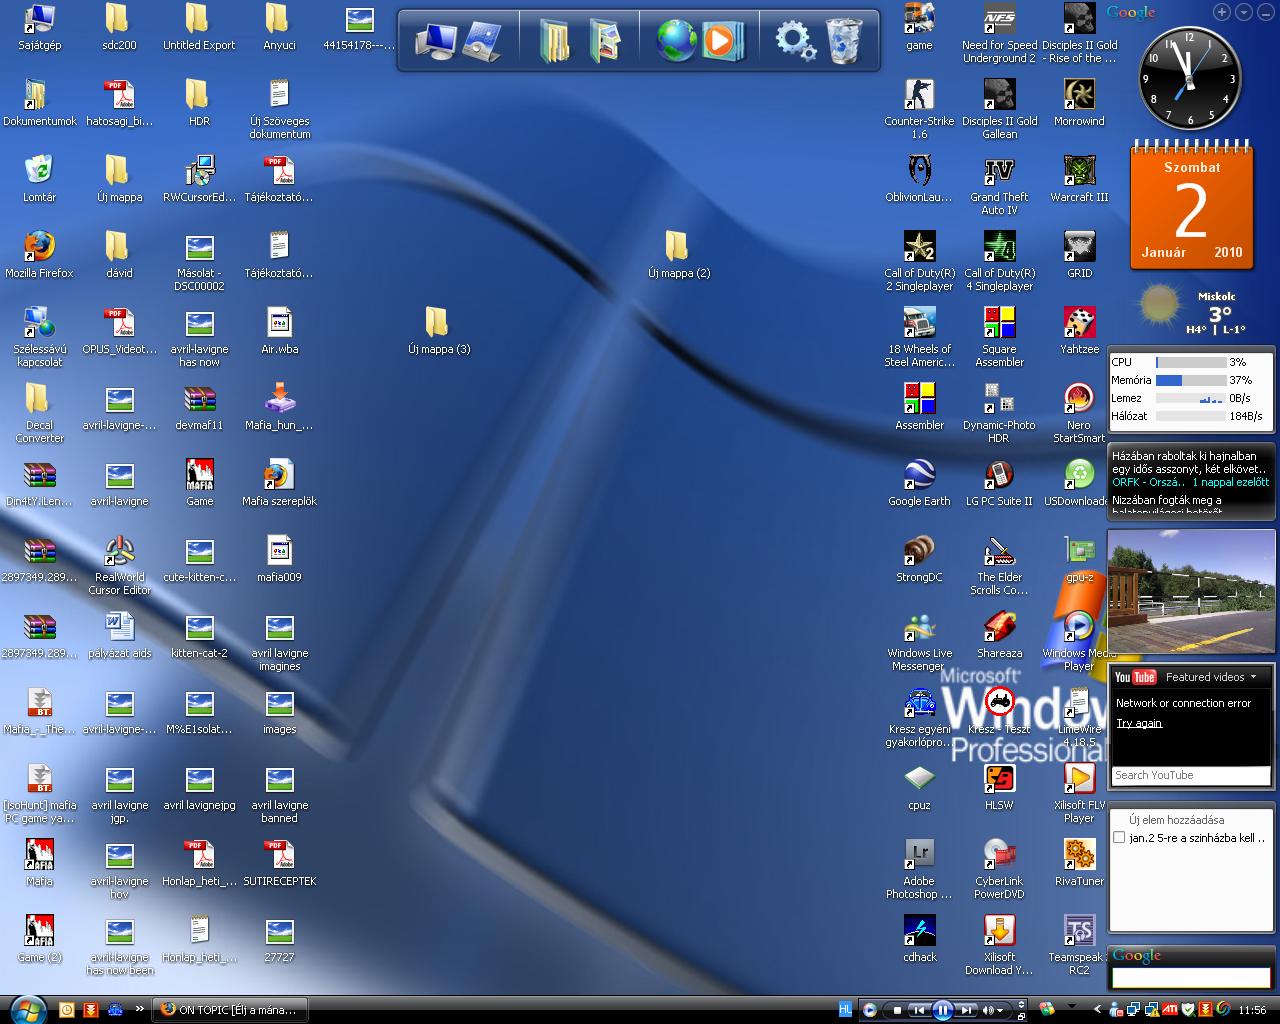Screen dimensions: 1280x1024
Task: Skip to next track in taskbar player
Action: pos(966,1010)
